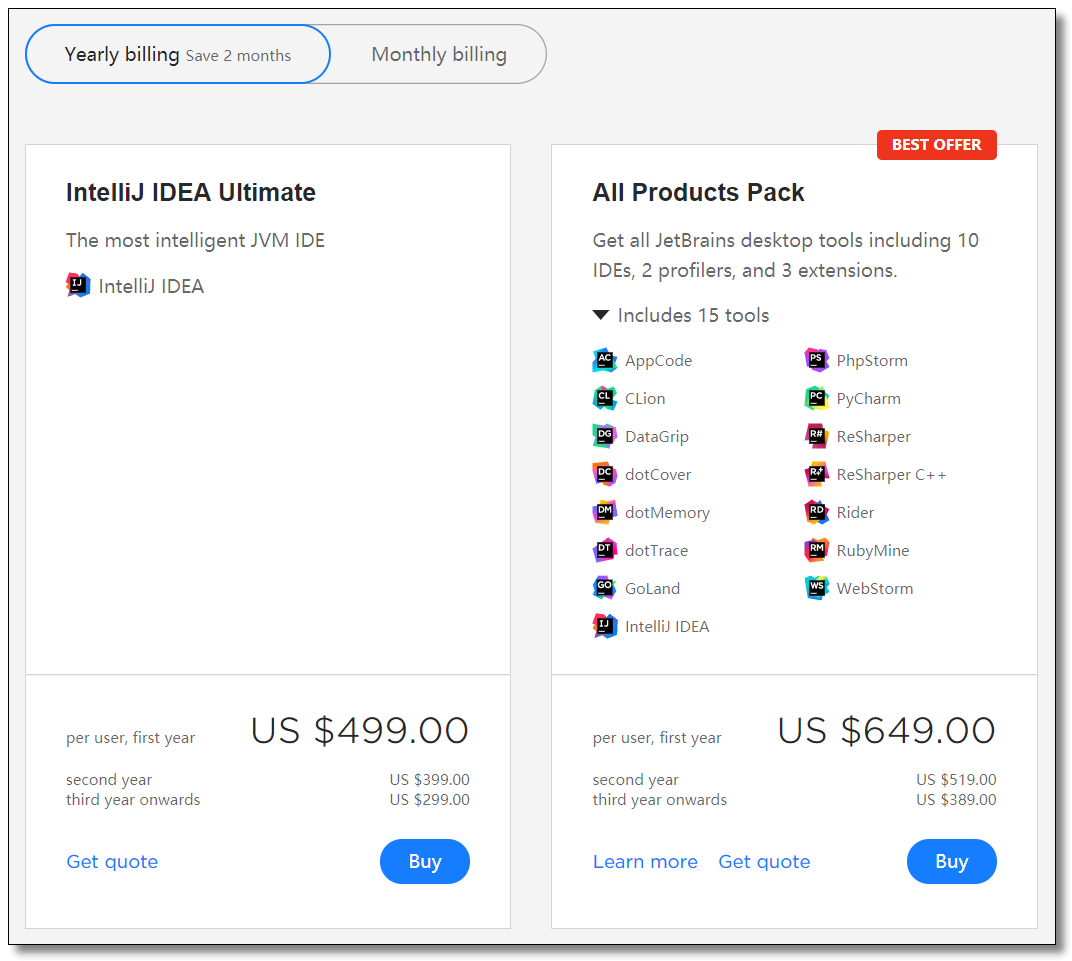Click the WebStorm product icon
Image resolution: width=1072 pixels, height=961 pixels.
tap(816, 589)
